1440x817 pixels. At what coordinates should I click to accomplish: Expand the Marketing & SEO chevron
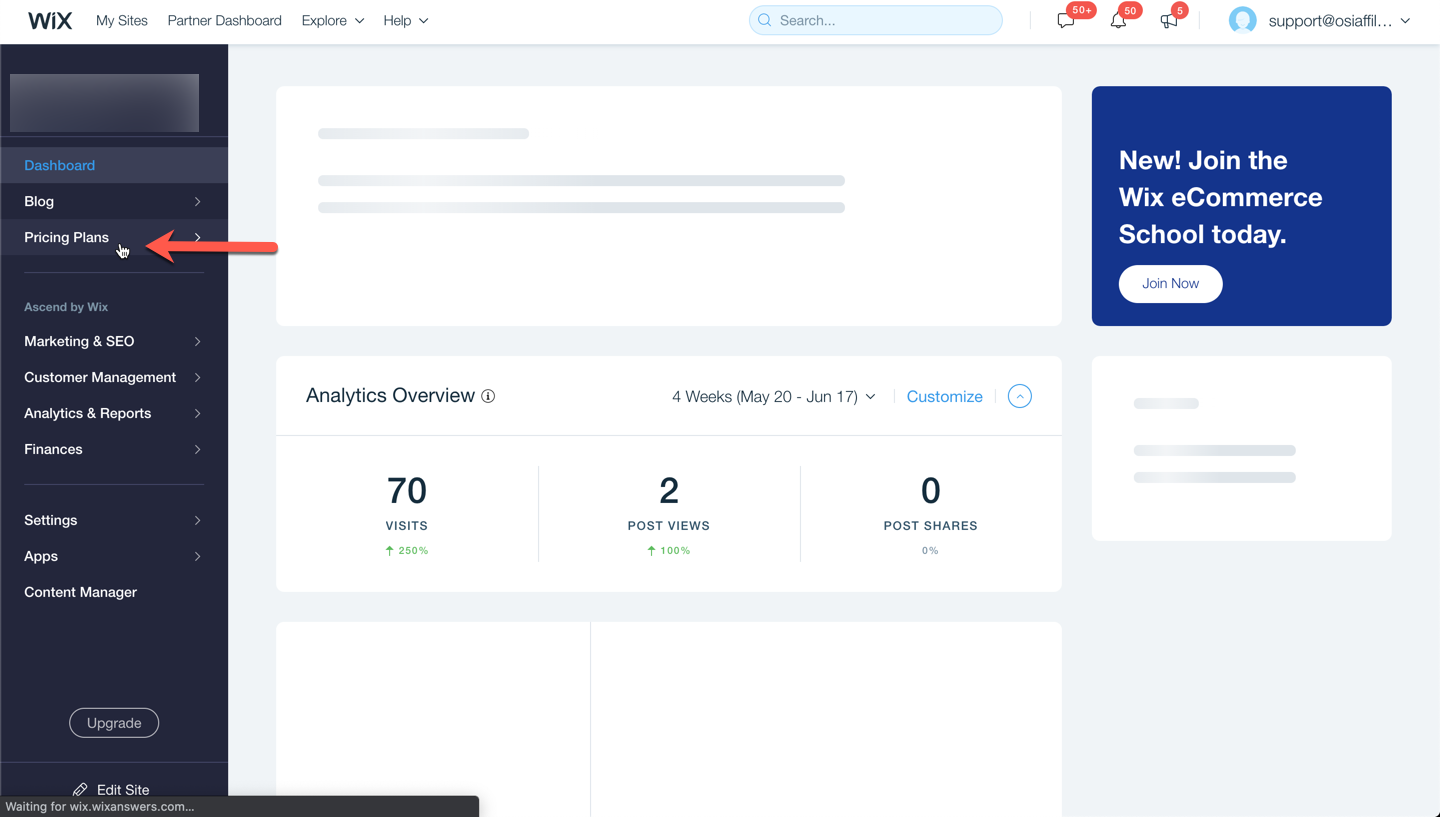click(x=197, y=341)
